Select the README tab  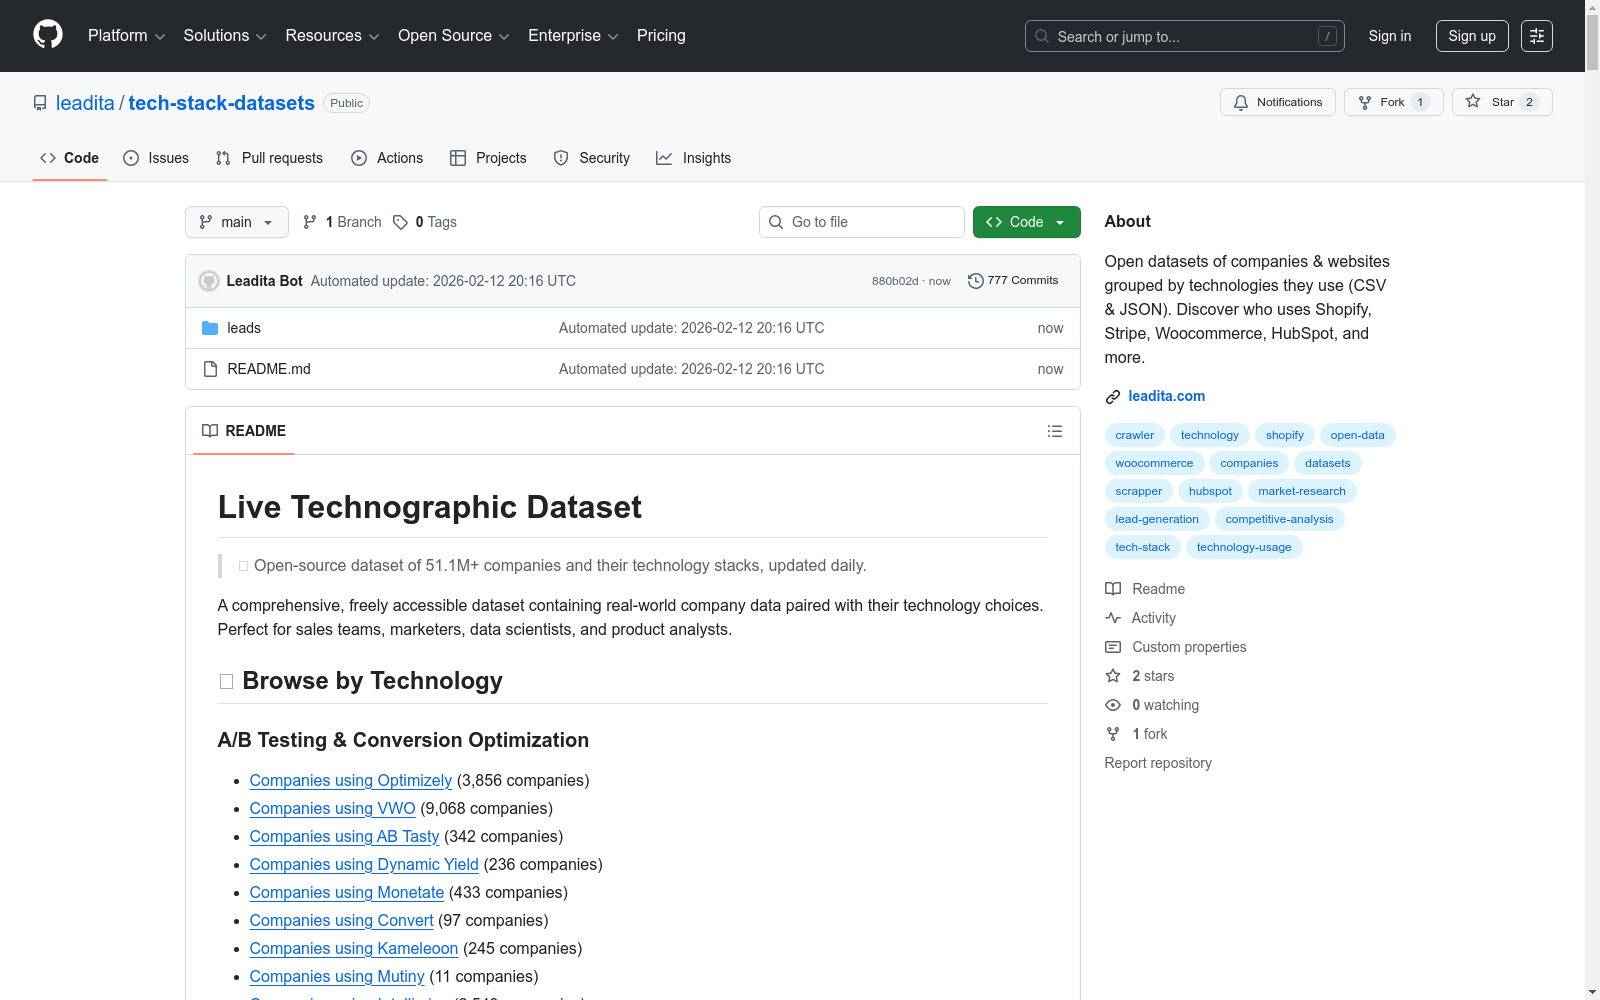tap(244, 431)
